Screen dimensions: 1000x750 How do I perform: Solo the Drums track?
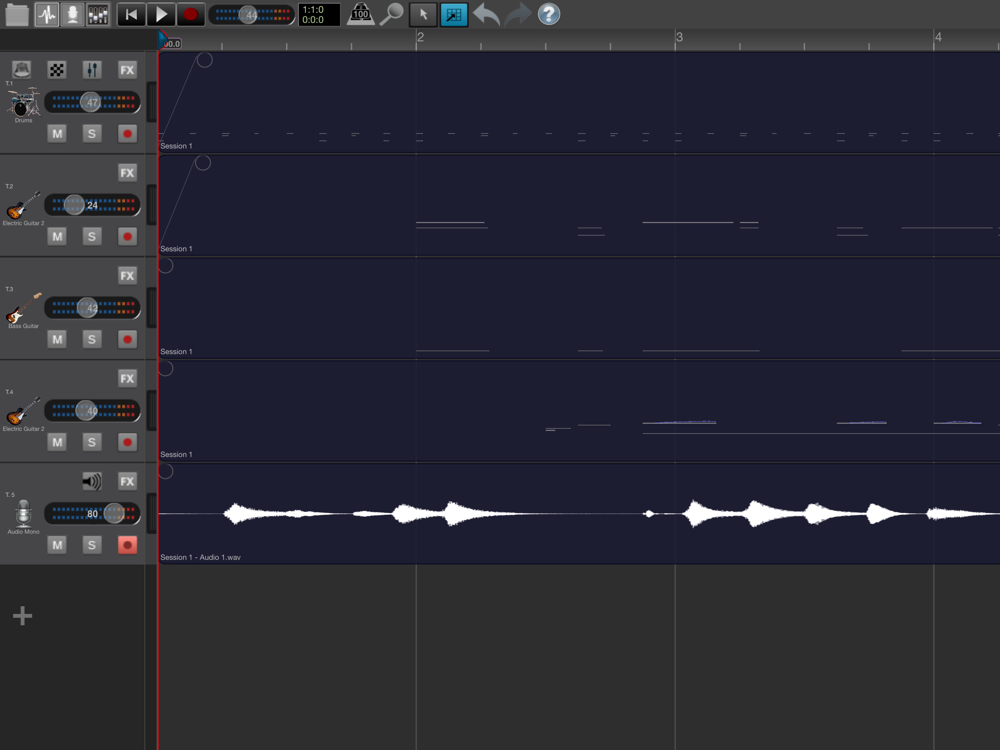[x=92, y=133]
